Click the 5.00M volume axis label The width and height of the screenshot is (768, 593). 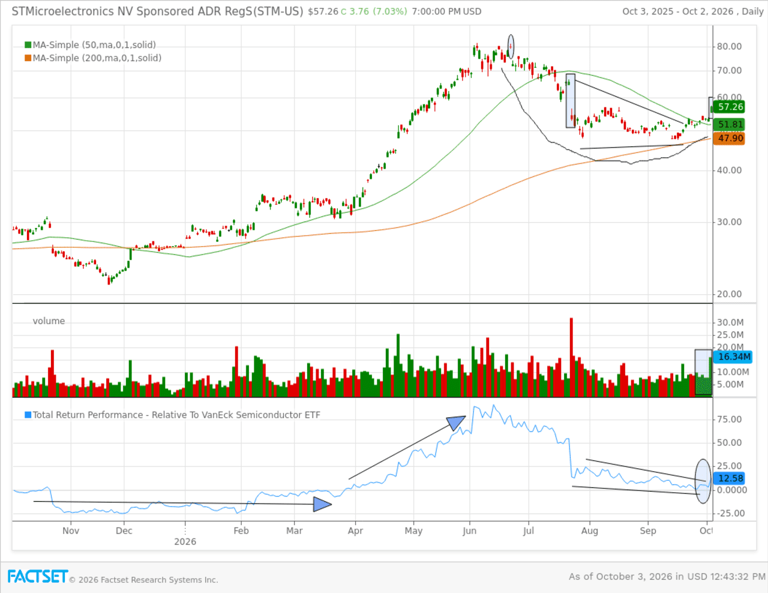click(730, 384)
